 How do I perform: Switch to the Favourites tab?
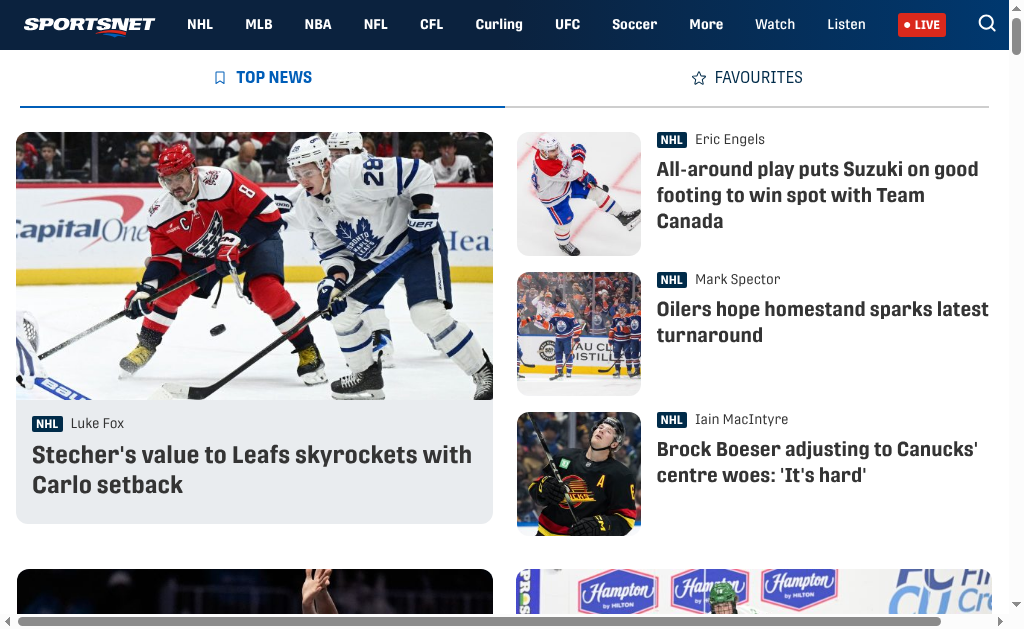pyautogui.click(x=747, y=78)
